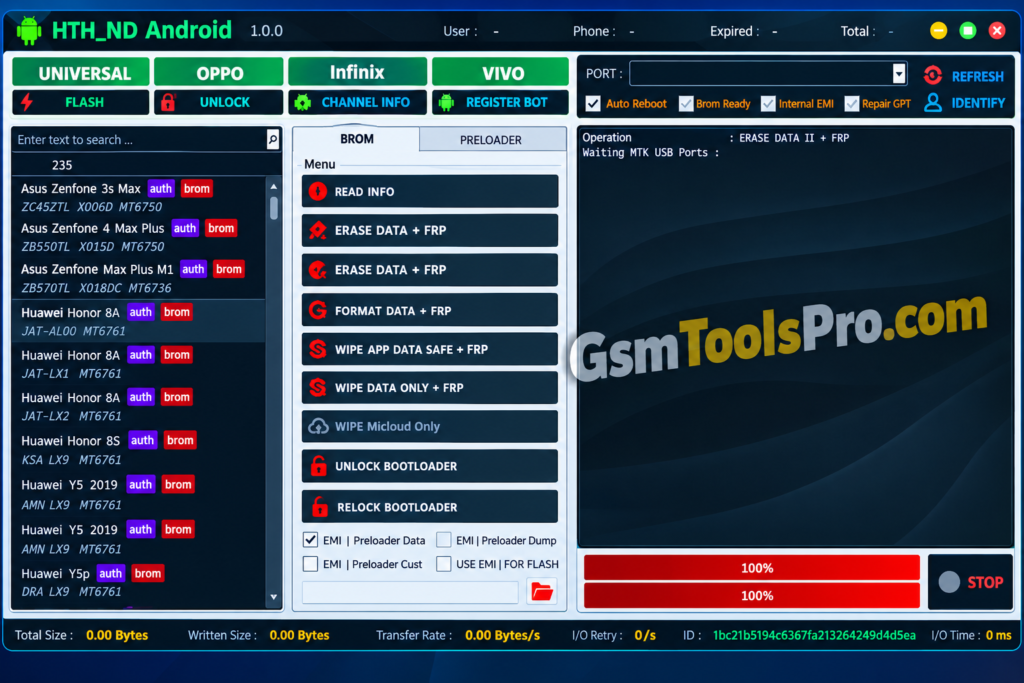Click the REFRESH text button
Image resolution: width=1024 pixels, height=683 pixels.
(x=978, y=76)
